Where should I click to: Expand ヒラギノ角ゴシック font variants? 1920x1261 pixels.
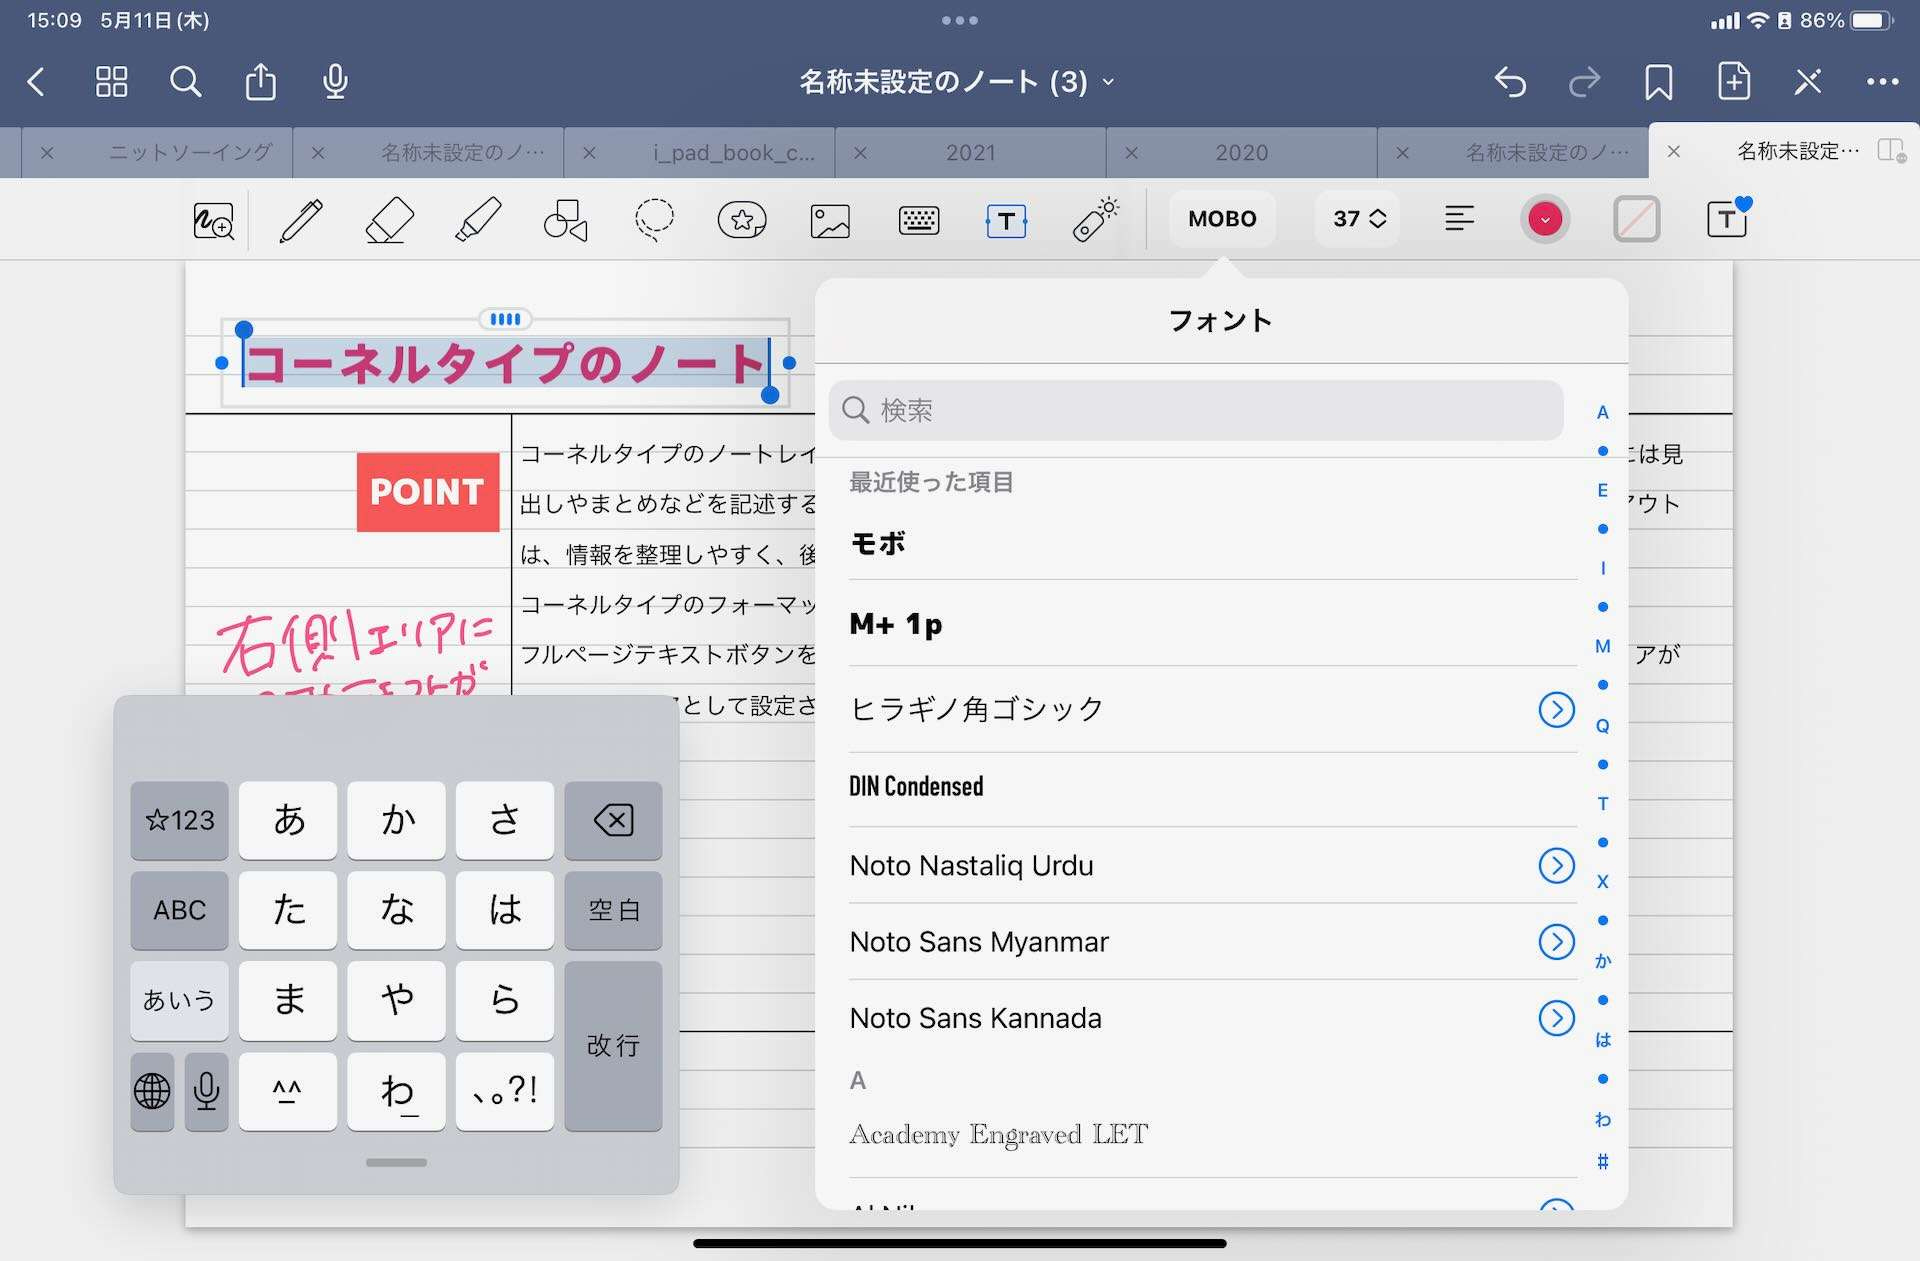click(1556, 710)
